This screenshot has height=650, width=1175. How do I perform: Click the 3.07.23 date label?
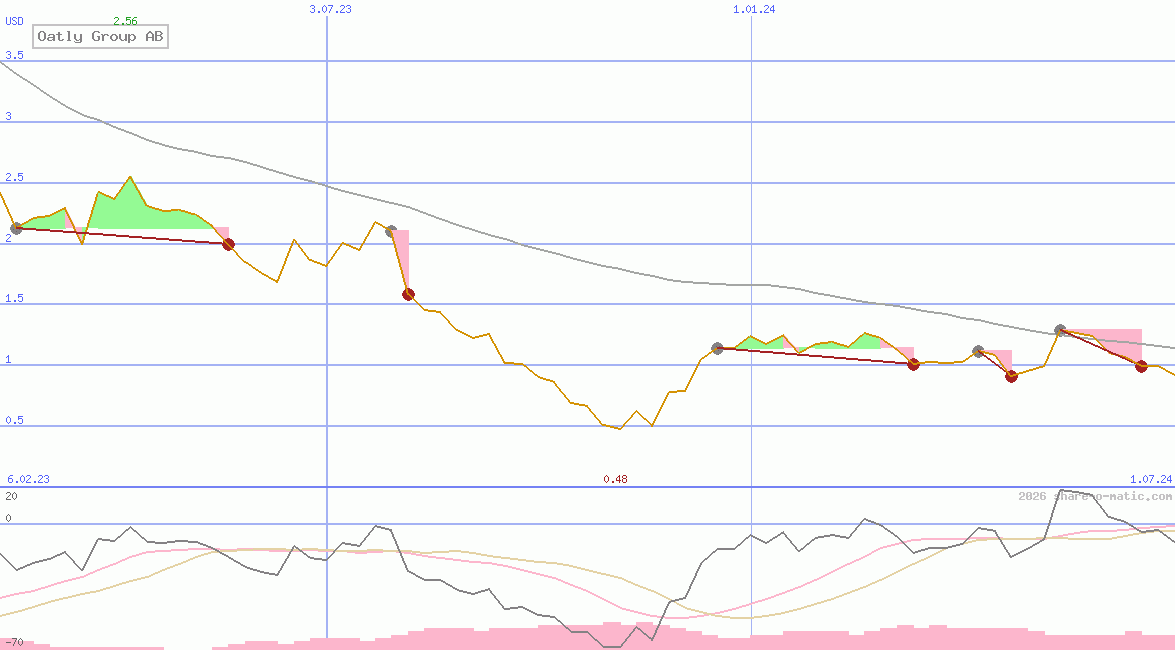[330, 9]
